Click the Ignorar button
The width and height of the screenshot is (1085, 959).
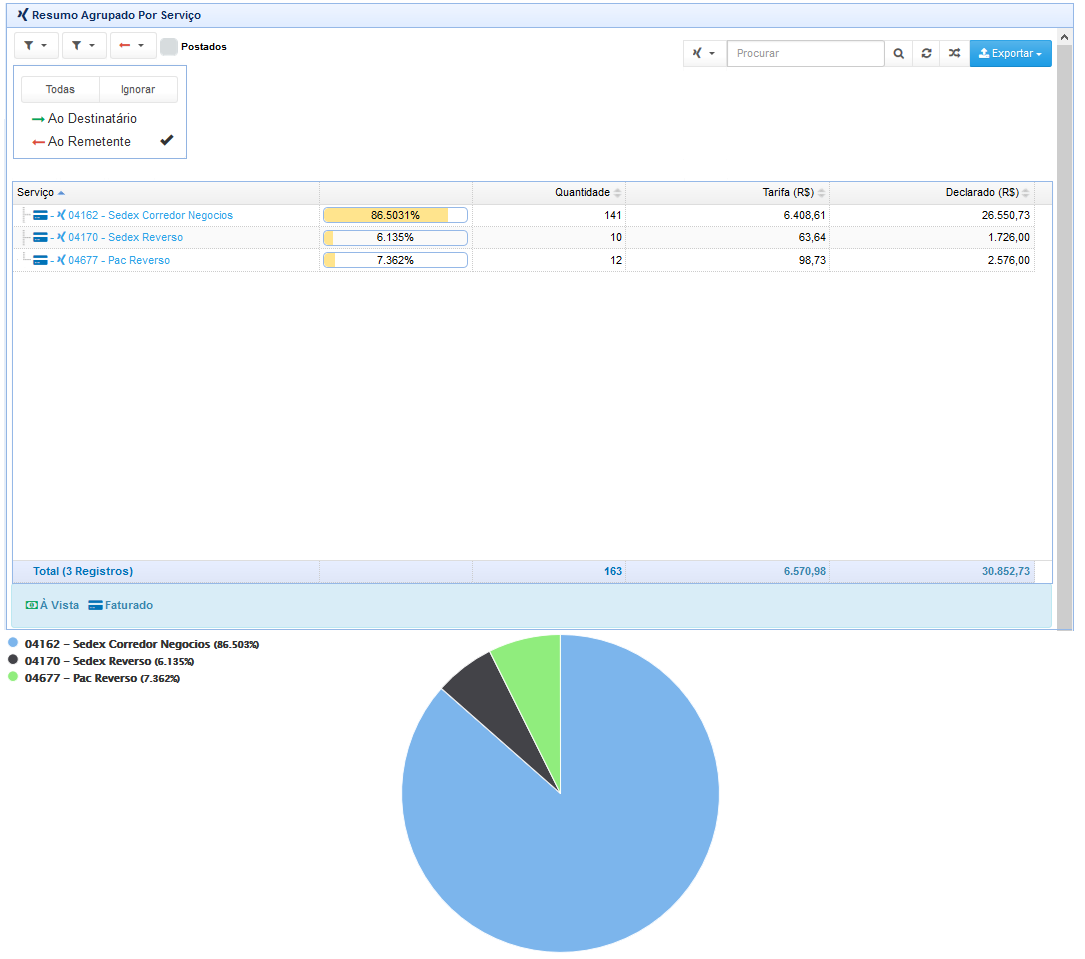[x=138, y=89]
